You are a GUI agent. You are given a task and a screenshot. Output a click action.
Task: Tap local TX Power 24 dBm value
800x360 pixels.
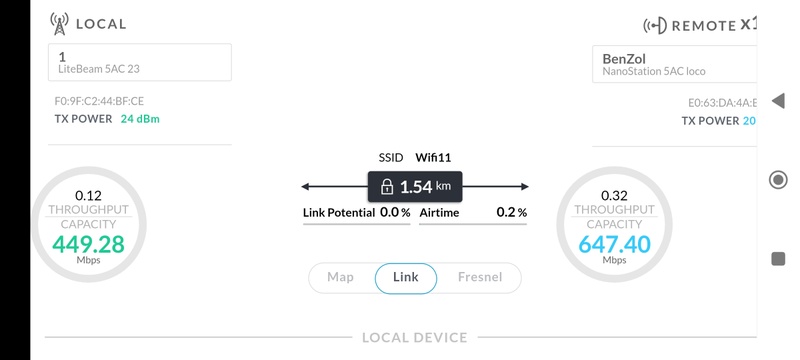pos(140,119)
